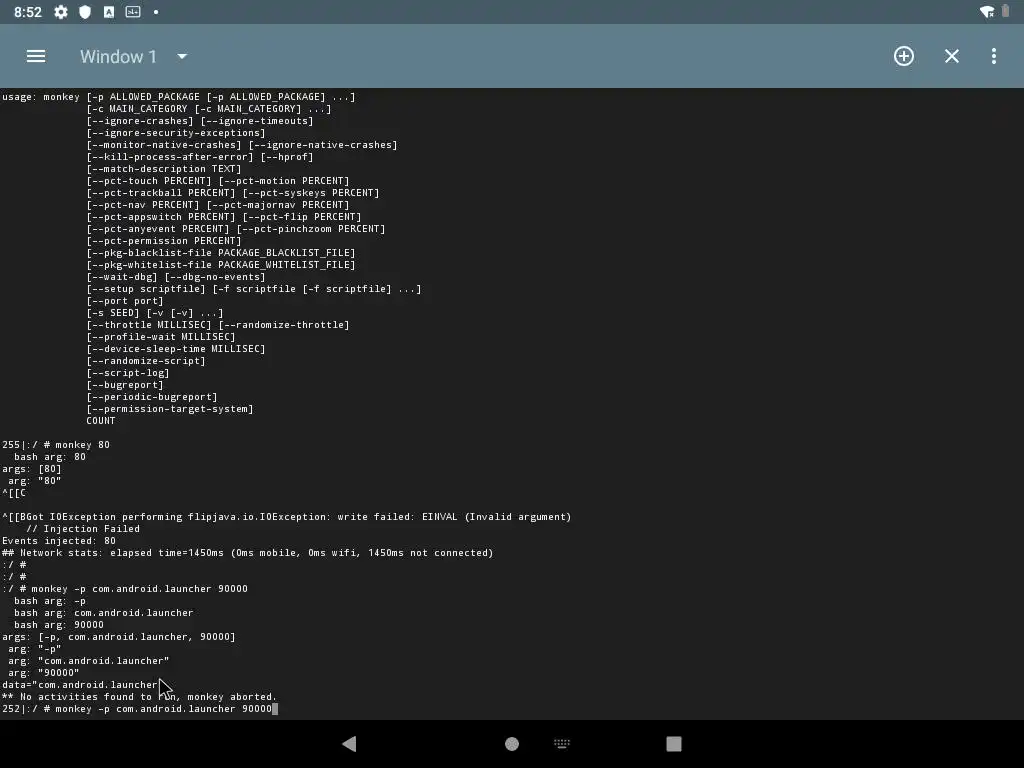Click the '[--randomize-script]' line
1024x768 pixels.
[x=146, y=361]
